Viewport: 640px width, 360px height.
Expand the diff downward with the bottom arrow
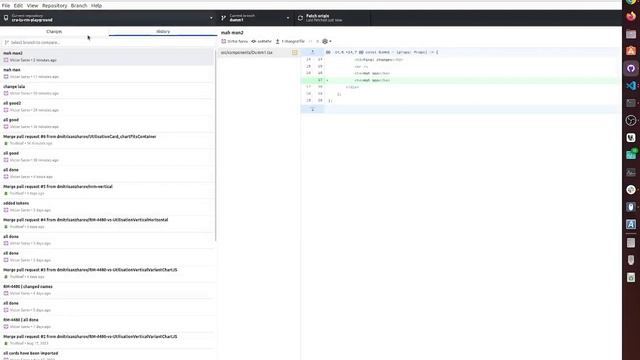[x=313, y=109]
